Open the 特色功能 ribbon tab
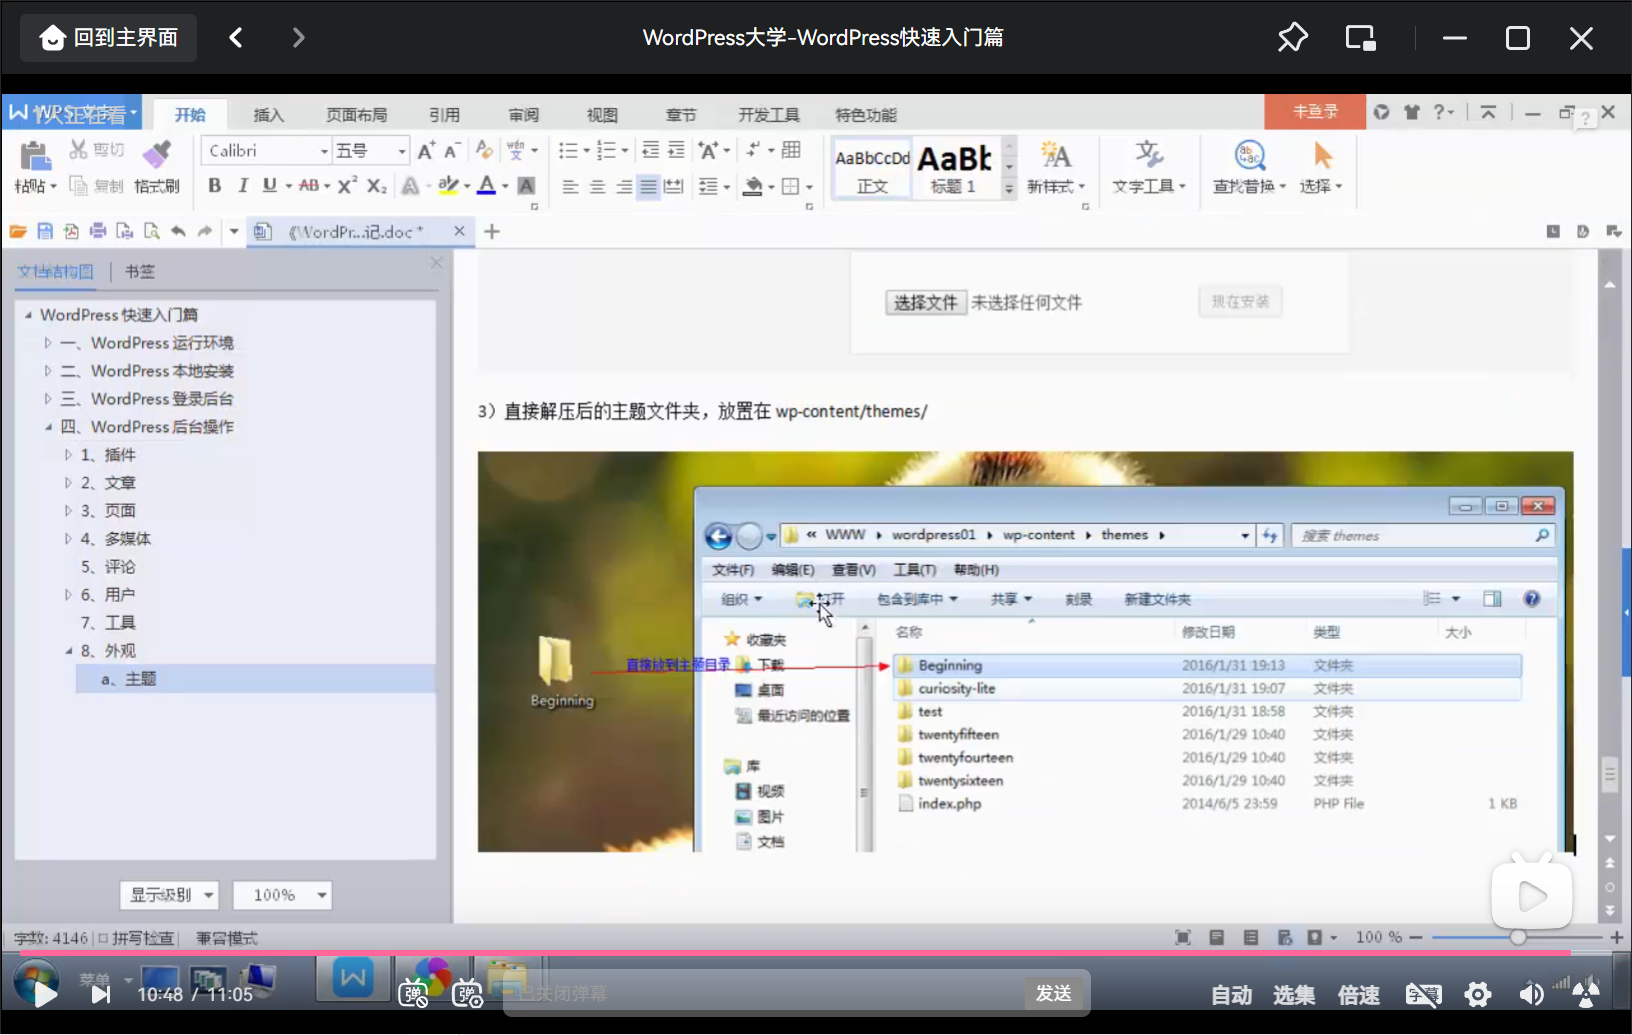This screenshot has width=1632, height=1035. pyautogui.click(x=866, y=115)
